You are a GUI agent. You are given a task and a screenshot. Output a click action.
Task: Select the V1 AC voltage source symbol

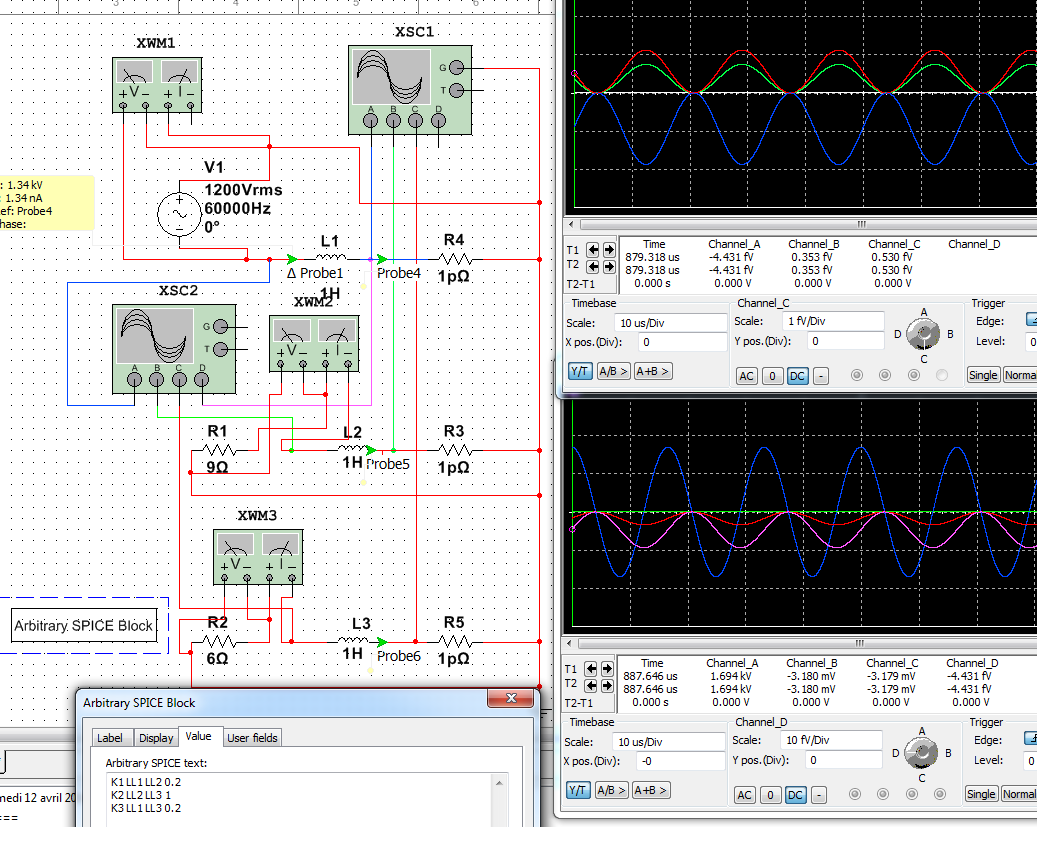pyautogui.click(x=181, y=212)
